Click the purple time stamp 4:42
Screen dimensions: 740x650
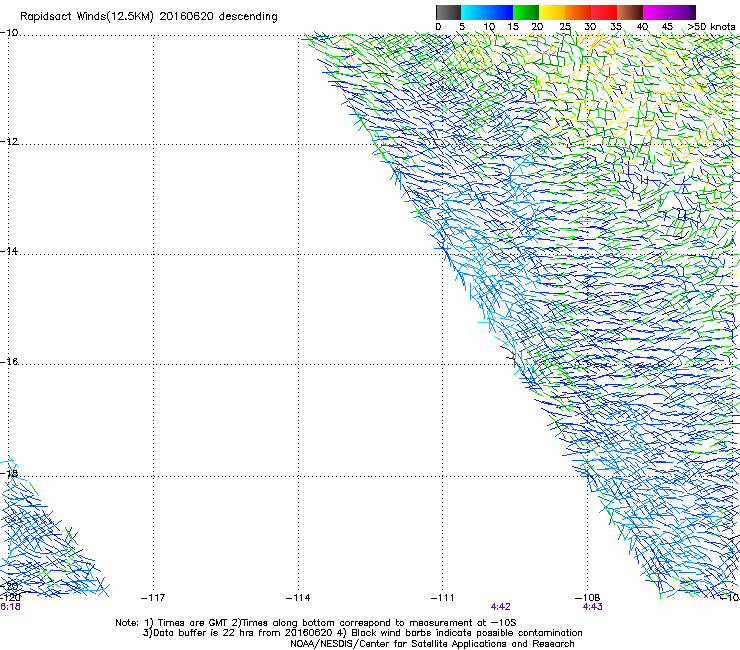(x=500, y=607)
